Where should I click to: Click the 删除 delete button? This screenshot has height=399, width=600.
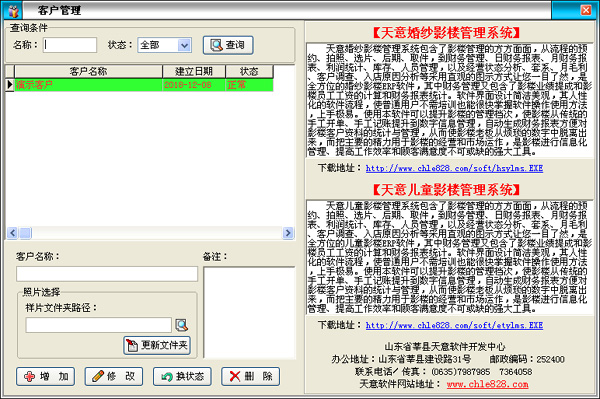(x=250, y=376)
